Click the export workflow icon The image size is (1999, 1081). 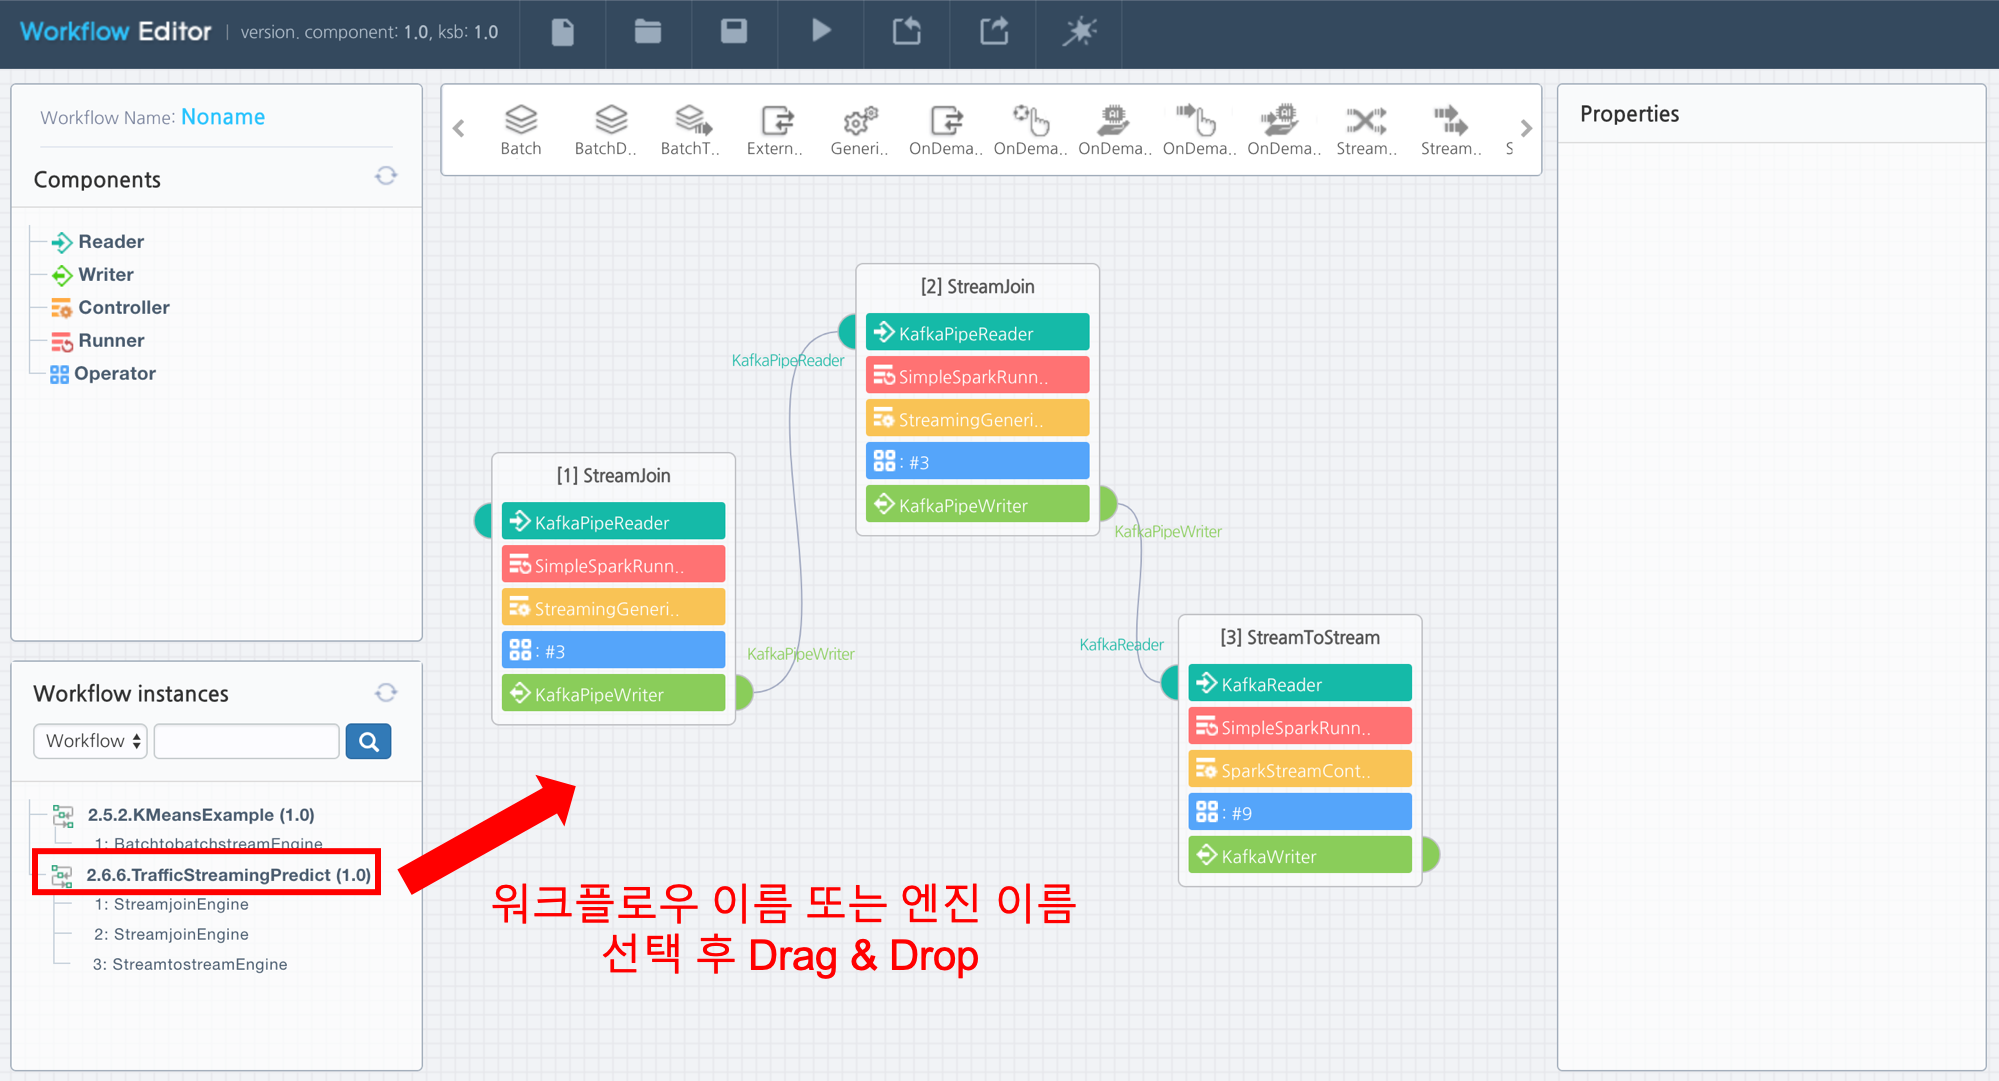click(994, 31)
